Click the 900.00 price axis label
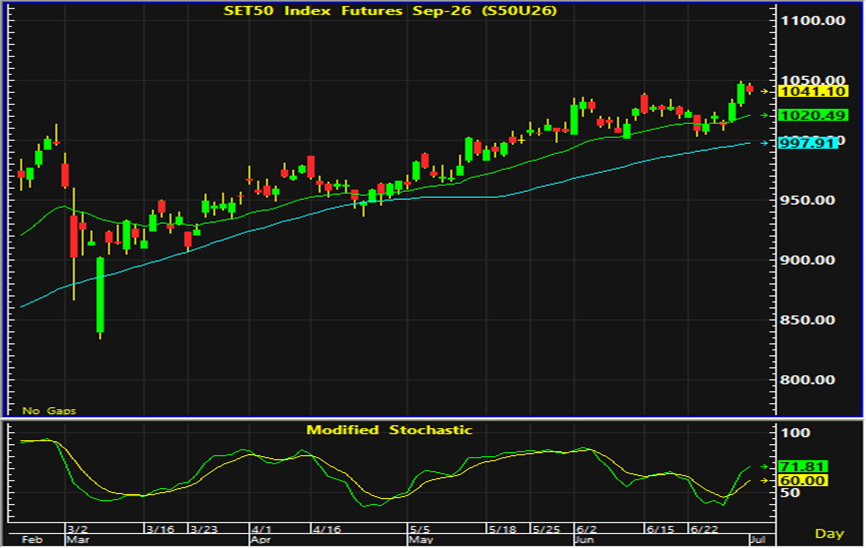The height and width of the screenshot is (548, 866). [x=808, y=260]
